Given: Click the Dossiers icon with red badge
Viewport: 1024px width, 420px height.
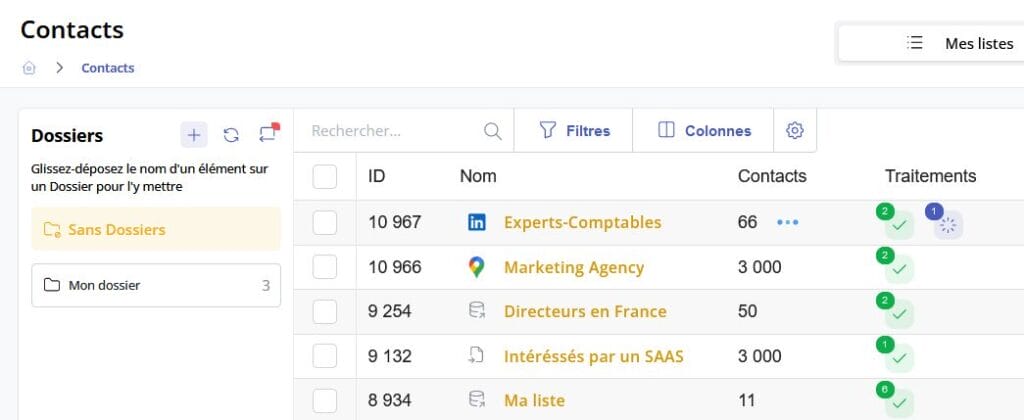Looking at the screenshot, I should (267, 134).
